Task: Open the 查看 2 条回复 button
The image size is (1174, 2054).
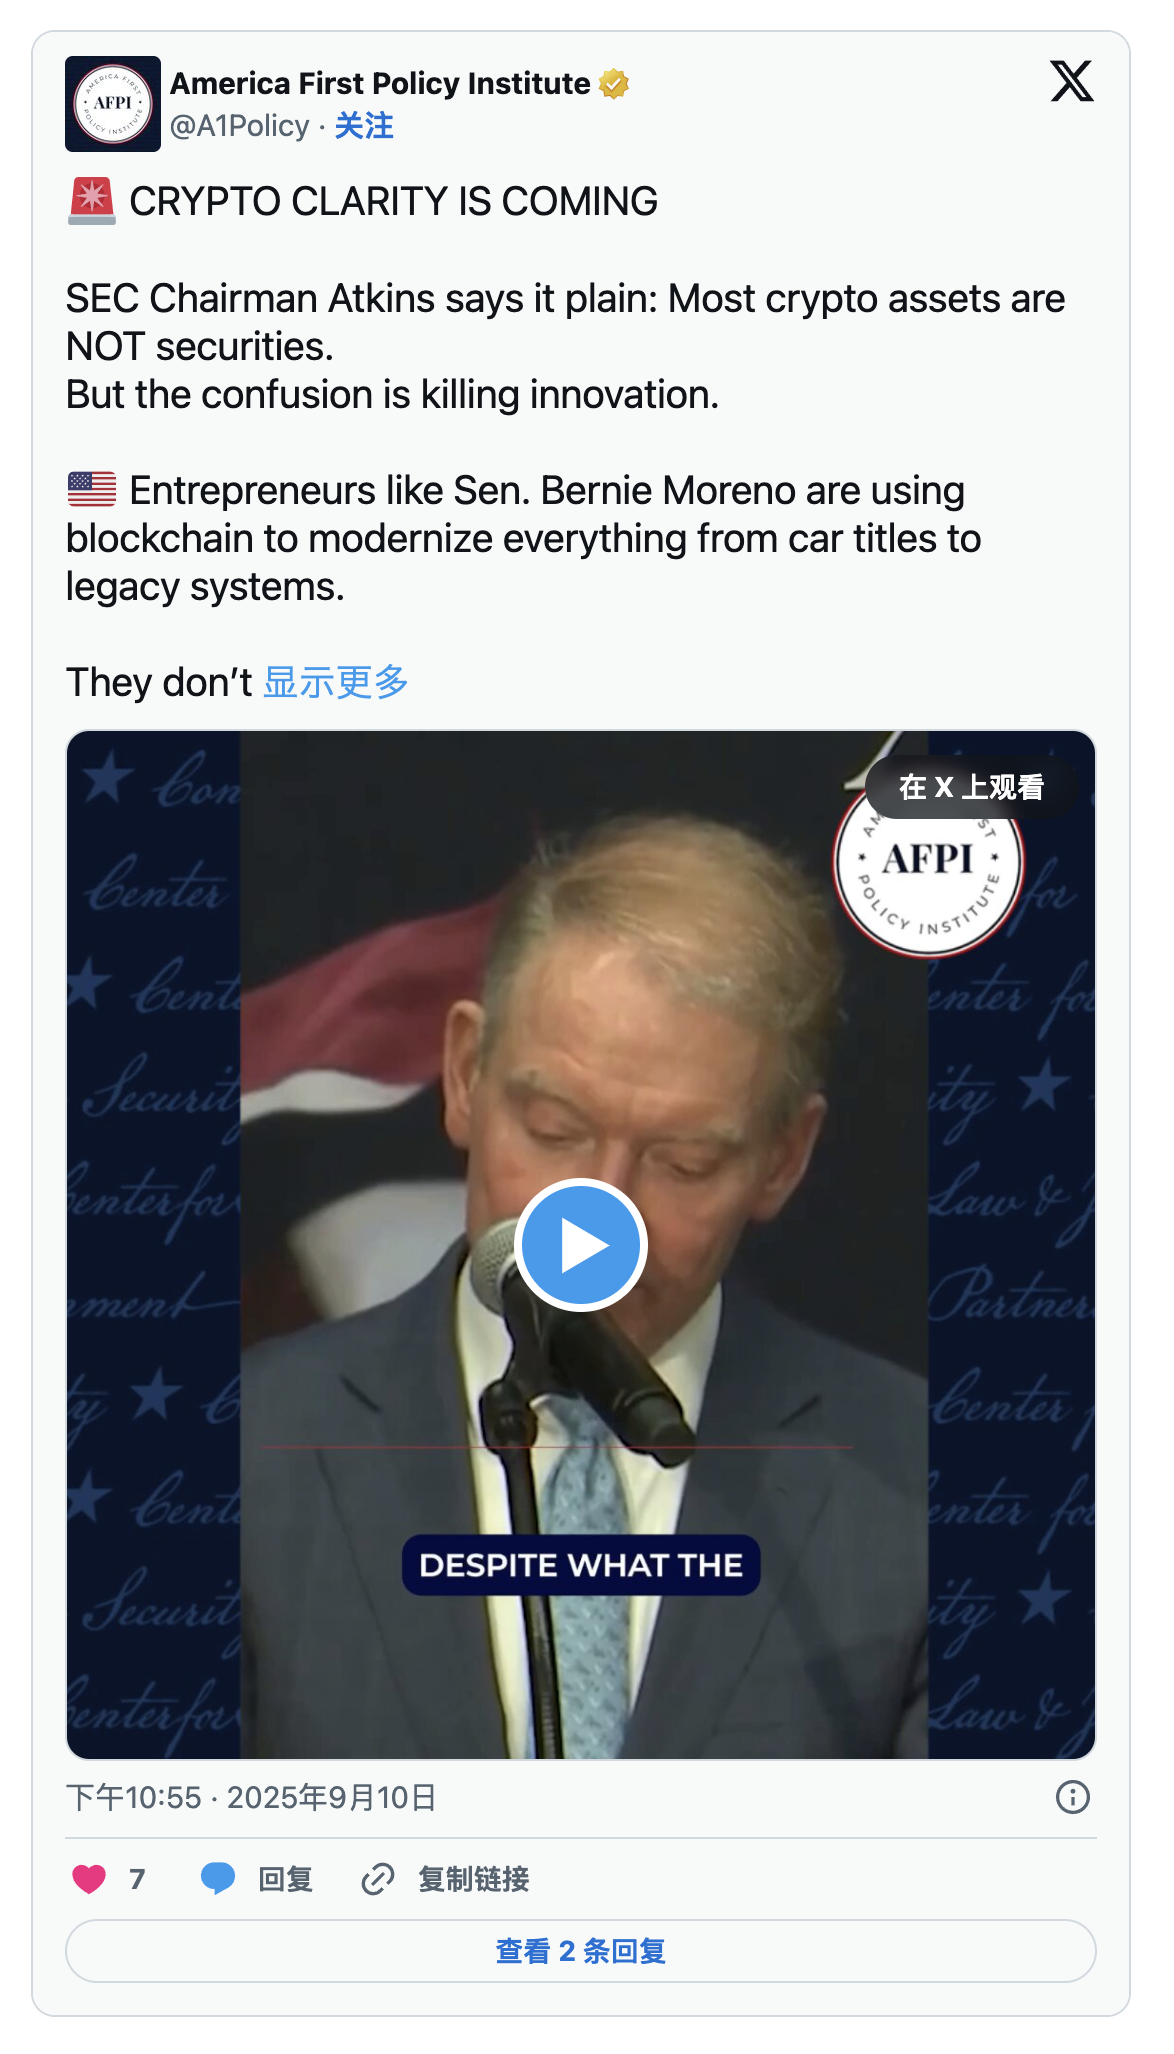Action: pyautogui.click(x=581, y=1951)
